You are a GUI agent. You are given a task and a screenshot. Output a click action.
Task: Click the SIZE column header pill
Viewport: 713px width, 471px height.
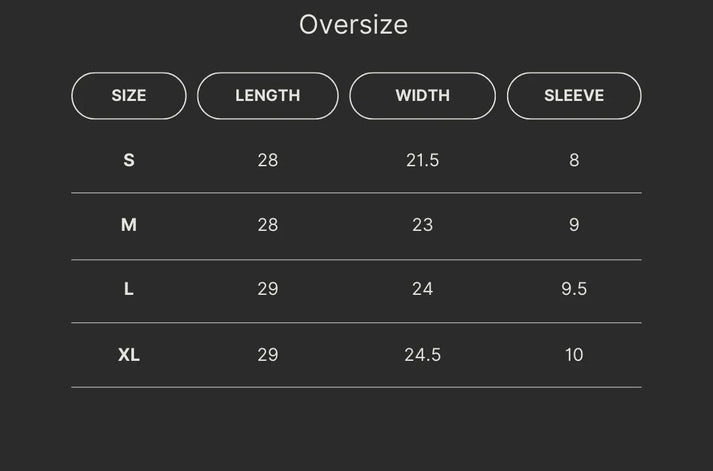pos(129,96)
